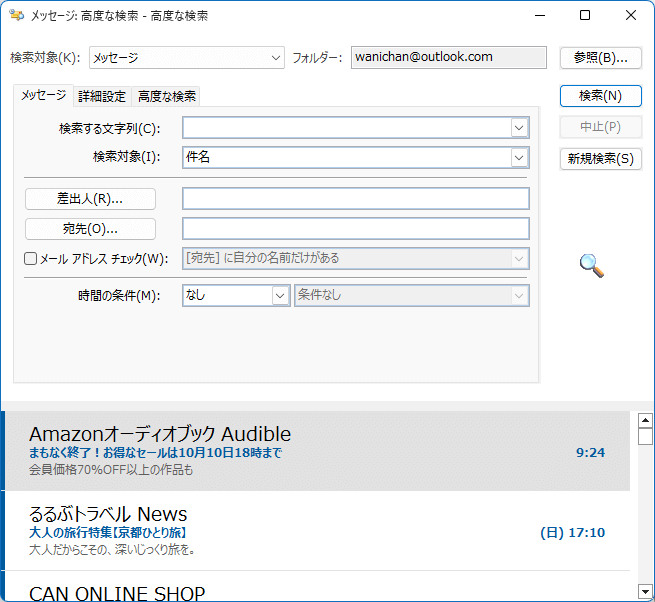655x602 pixels.
Task: Click the 宛先(O)... button
Action: click(x=90, y=229)
